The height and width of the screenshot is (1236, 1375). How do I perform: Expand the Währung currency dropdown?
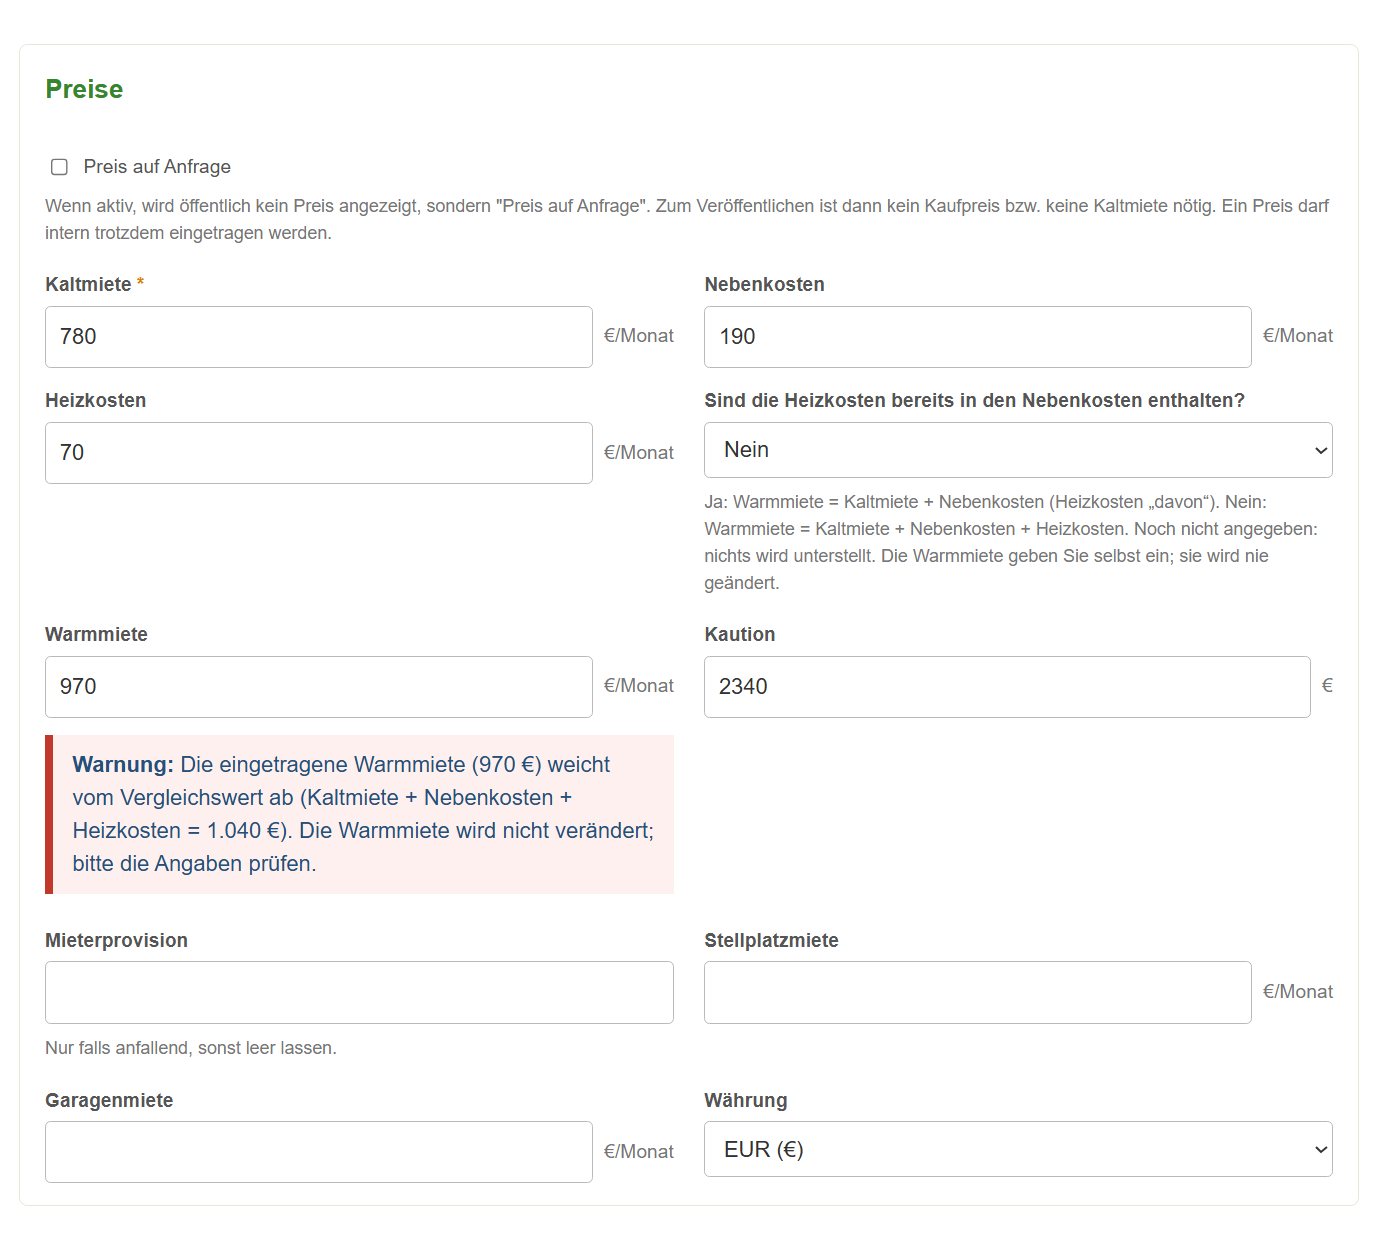tap(1018, 1149)
